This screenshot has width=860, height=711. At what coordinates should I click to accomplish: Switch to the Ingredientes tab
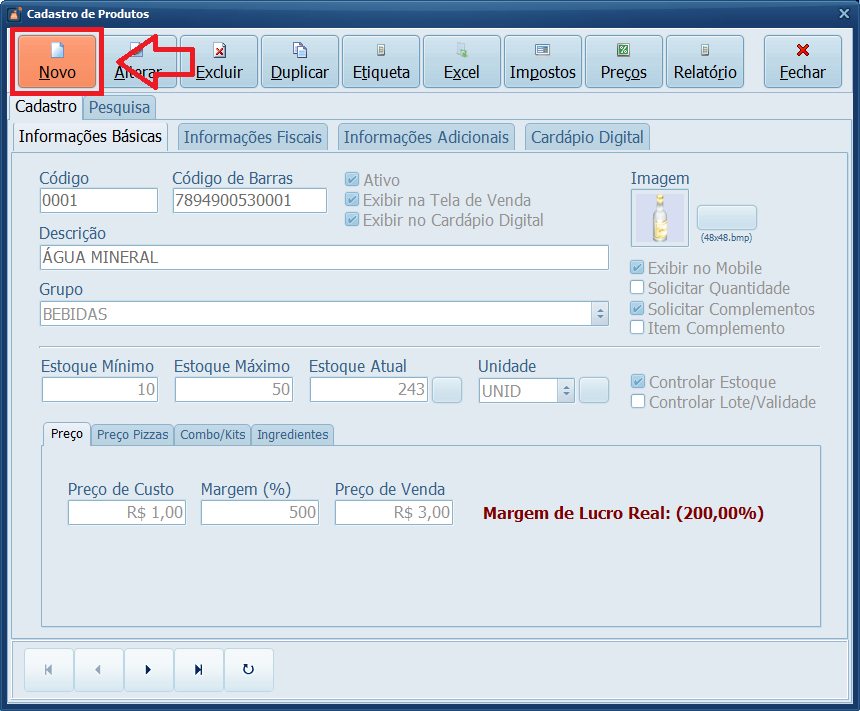coord(292,434)
